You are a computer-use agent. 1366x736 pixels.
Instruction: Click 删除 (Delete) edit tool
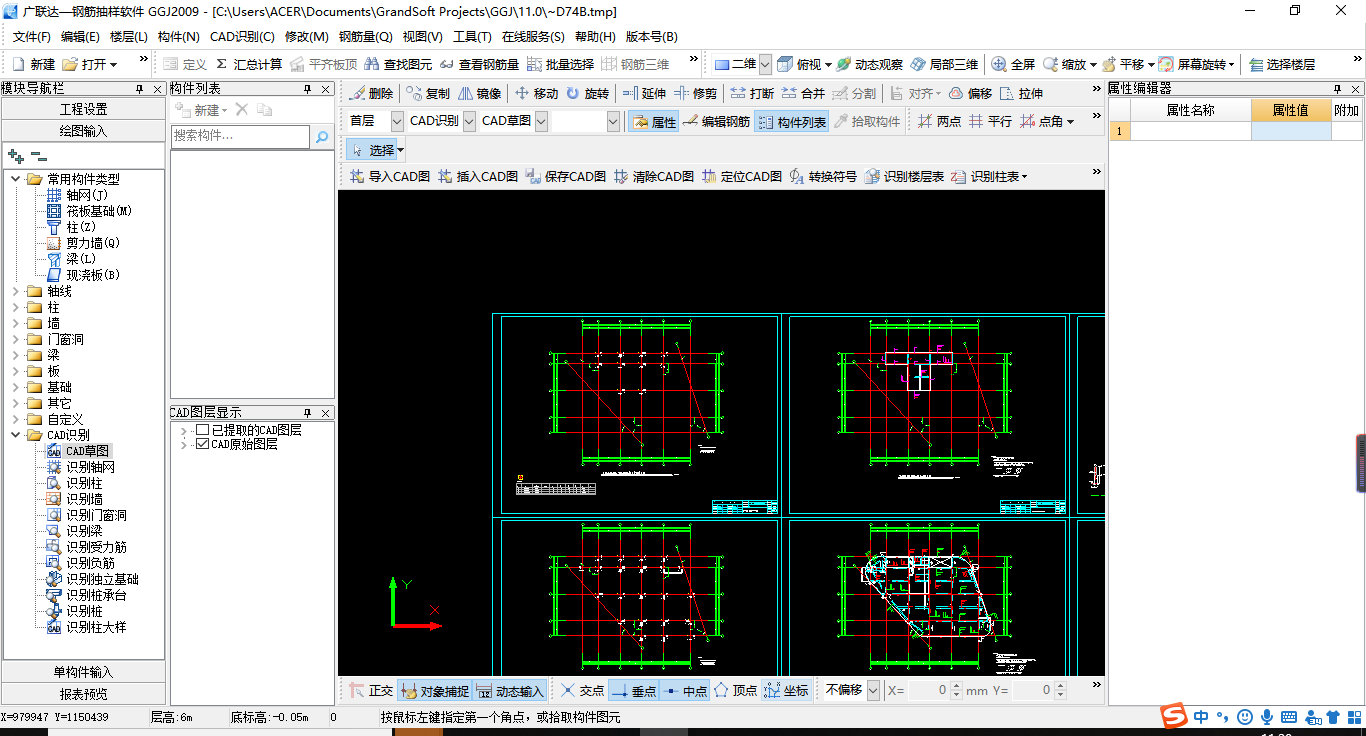click(371, 93)
